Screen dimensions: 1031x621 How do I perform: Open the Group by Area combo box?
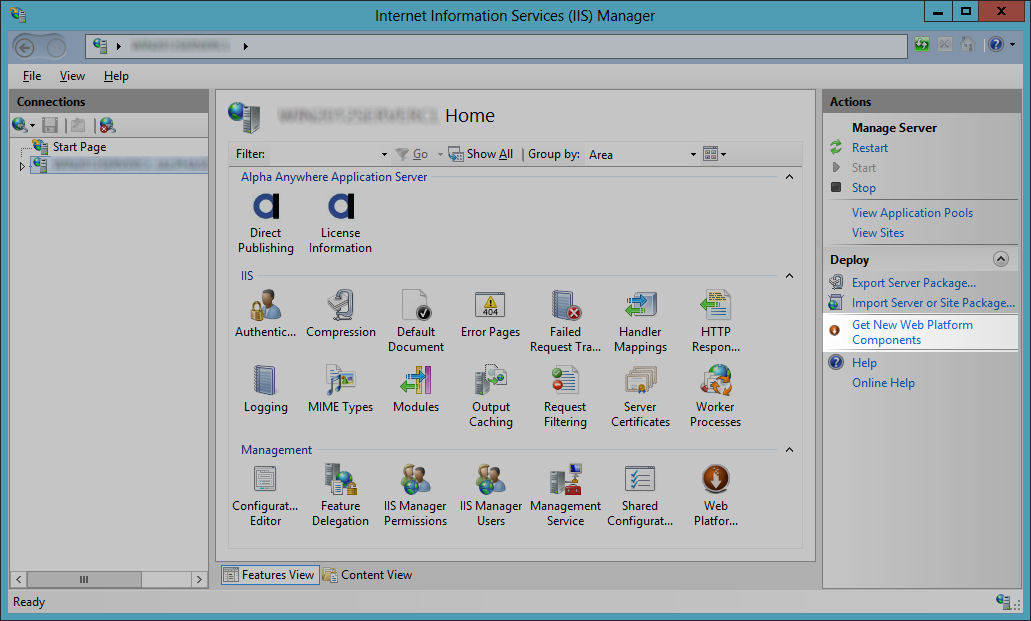642,155
